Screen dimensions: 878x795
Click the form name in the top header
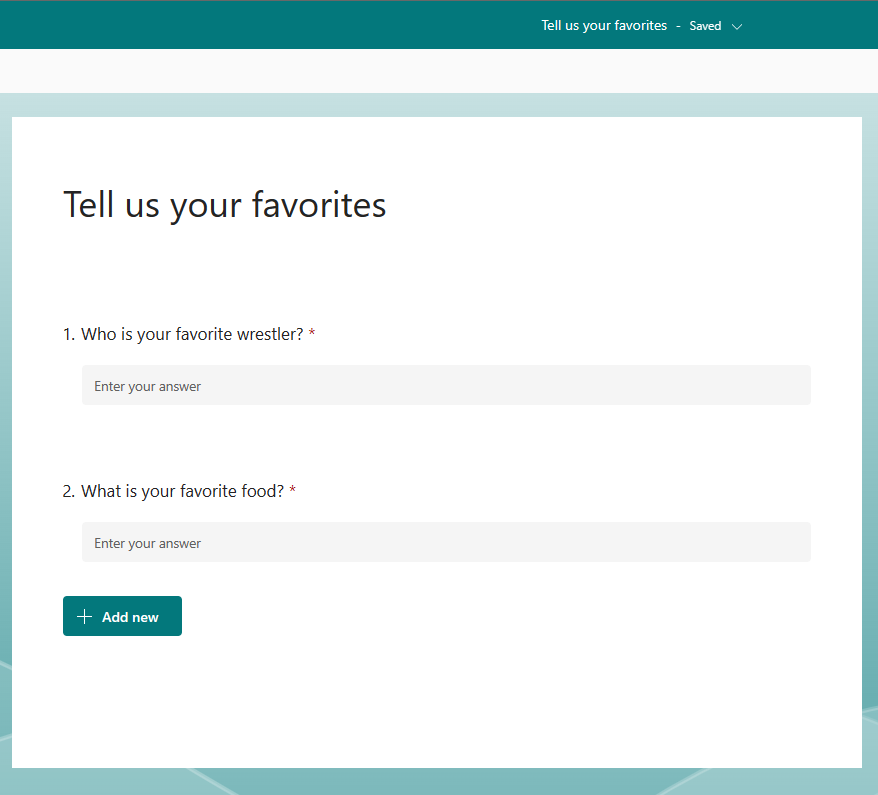[x=604, y=26]
